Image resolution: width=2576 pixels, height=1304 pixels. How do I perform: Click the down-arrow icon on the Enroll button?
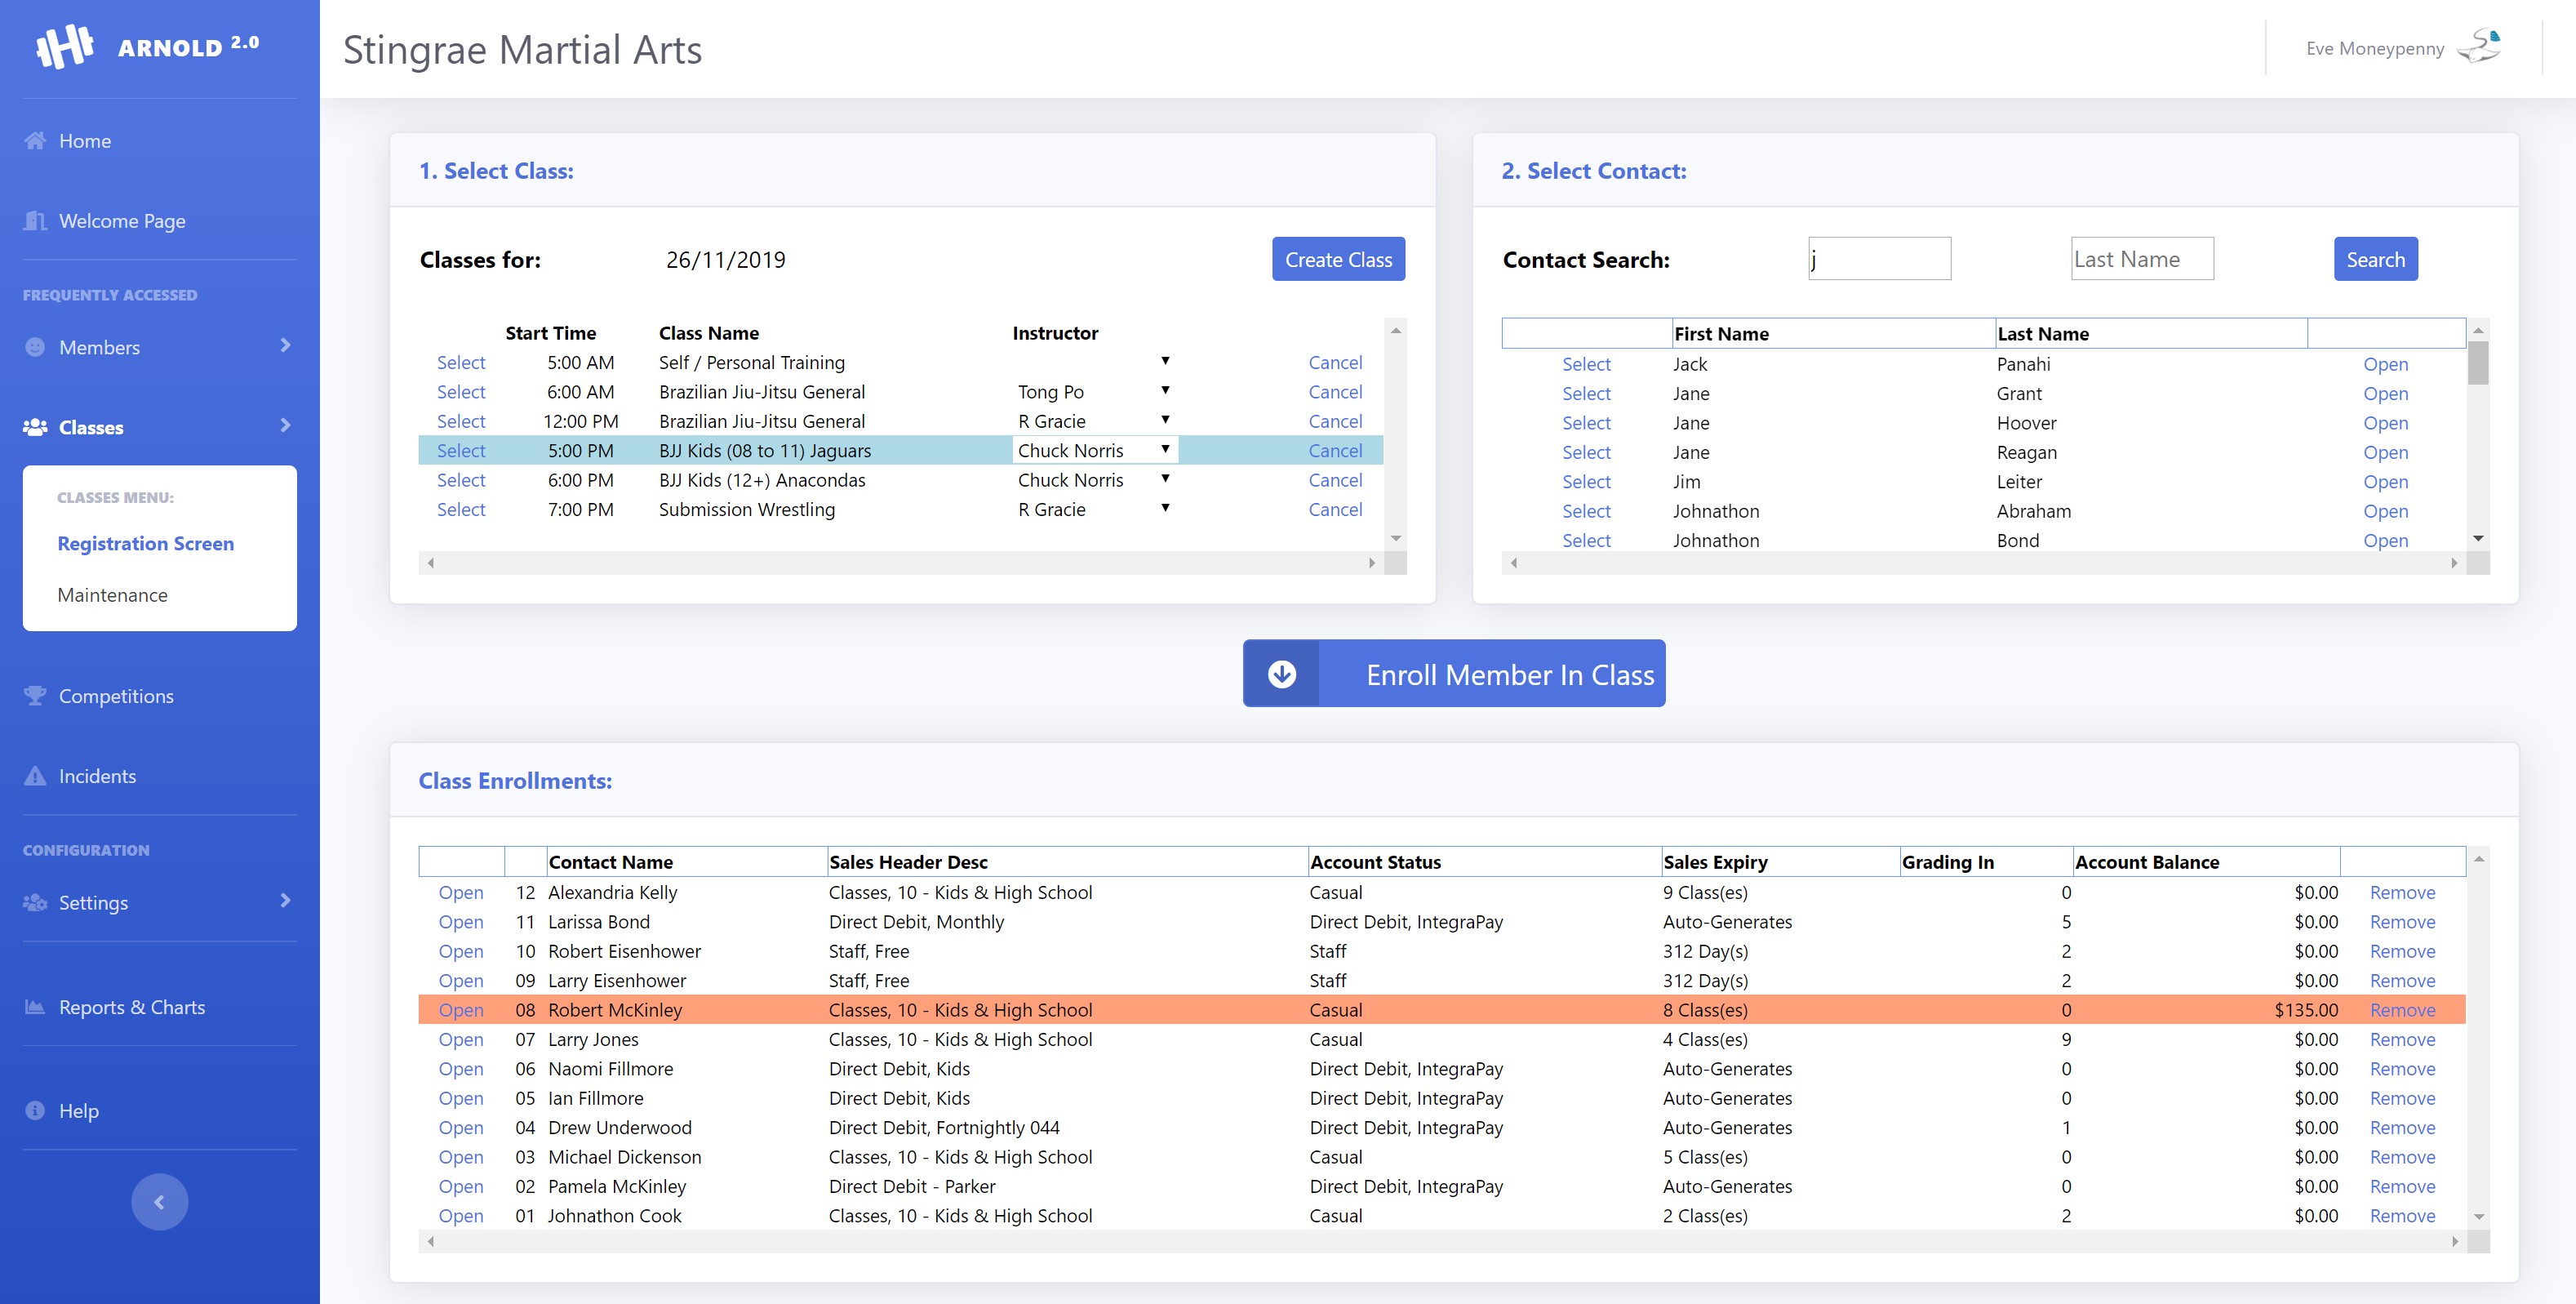point(1282,674)
